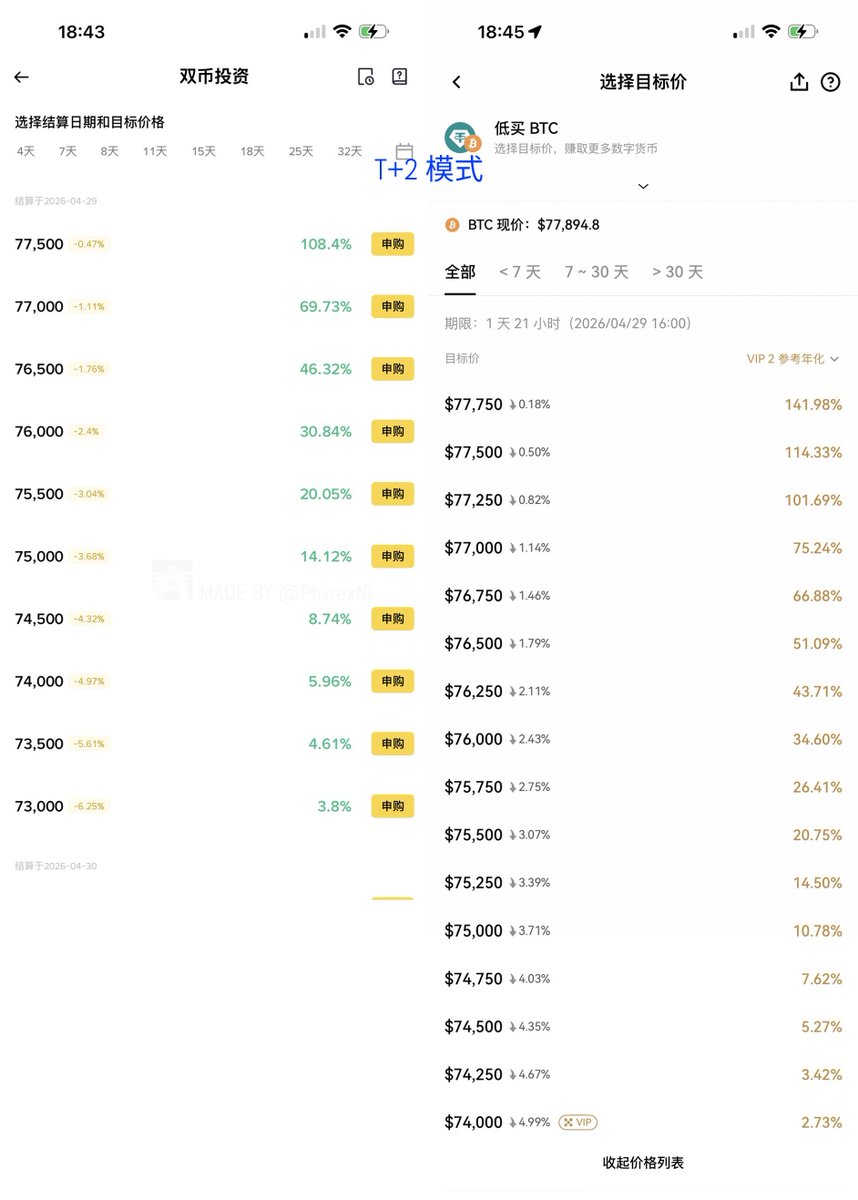This screenshot has height=1200, width=858.
Task: Open the calendar date picker icon
Action: point(404,151)
